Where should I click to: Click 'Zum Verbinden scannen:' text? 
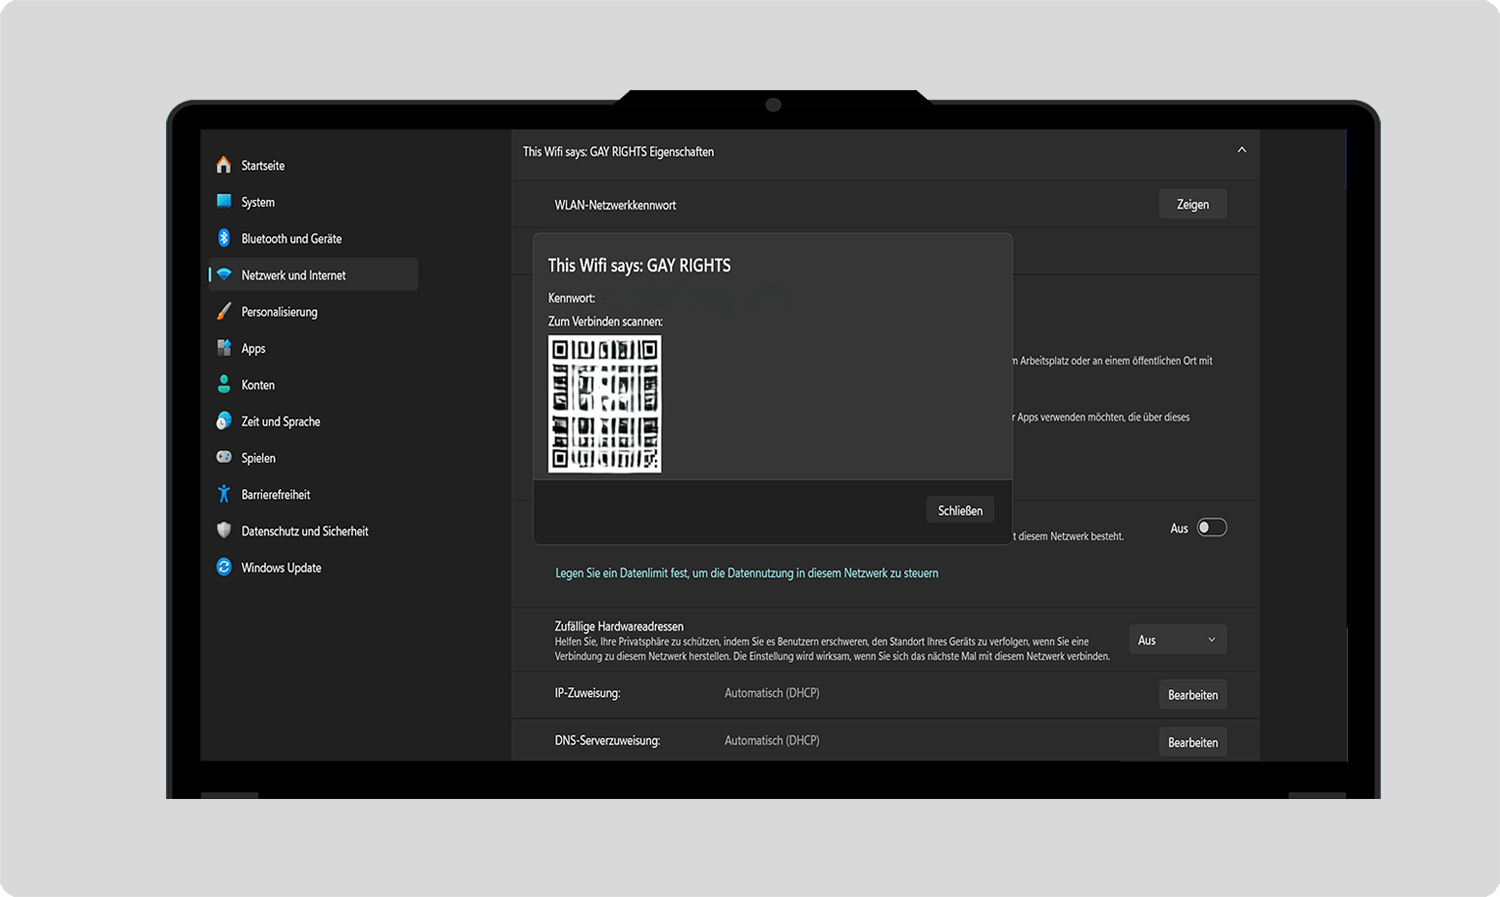pos(605,321)
